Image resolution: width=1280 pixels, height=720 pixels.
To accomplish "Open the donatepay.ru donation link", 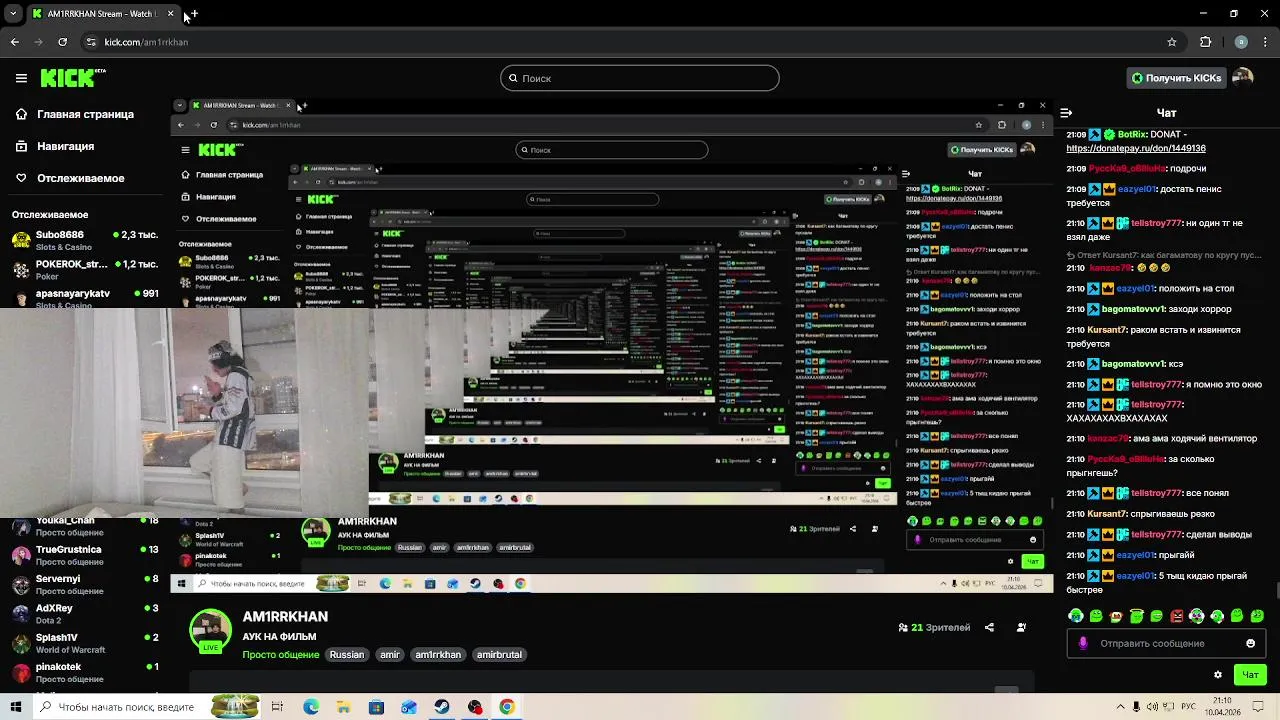I will tap(1136, 148).
